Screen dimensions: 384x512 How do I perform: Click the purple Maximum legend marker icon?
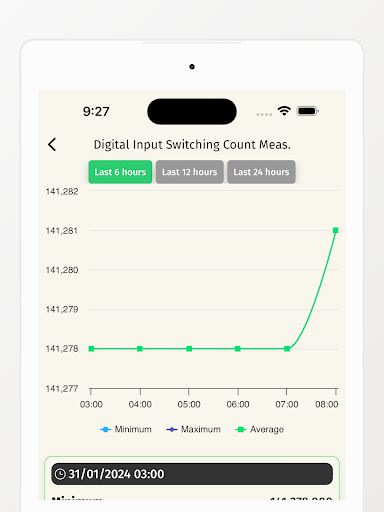[x=172, y=430]
